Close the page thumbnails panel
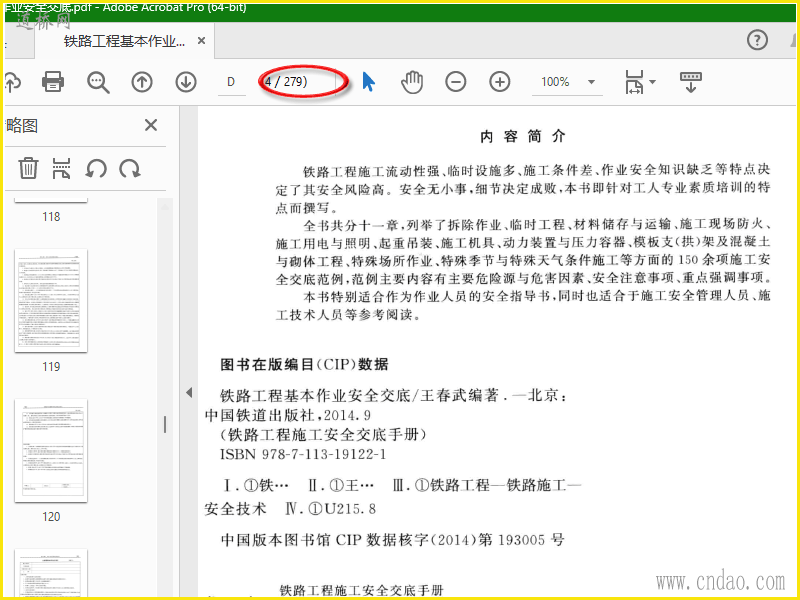The width and height of the screenshot is (800, 600). pyautogui.click(x=151, y=125)
